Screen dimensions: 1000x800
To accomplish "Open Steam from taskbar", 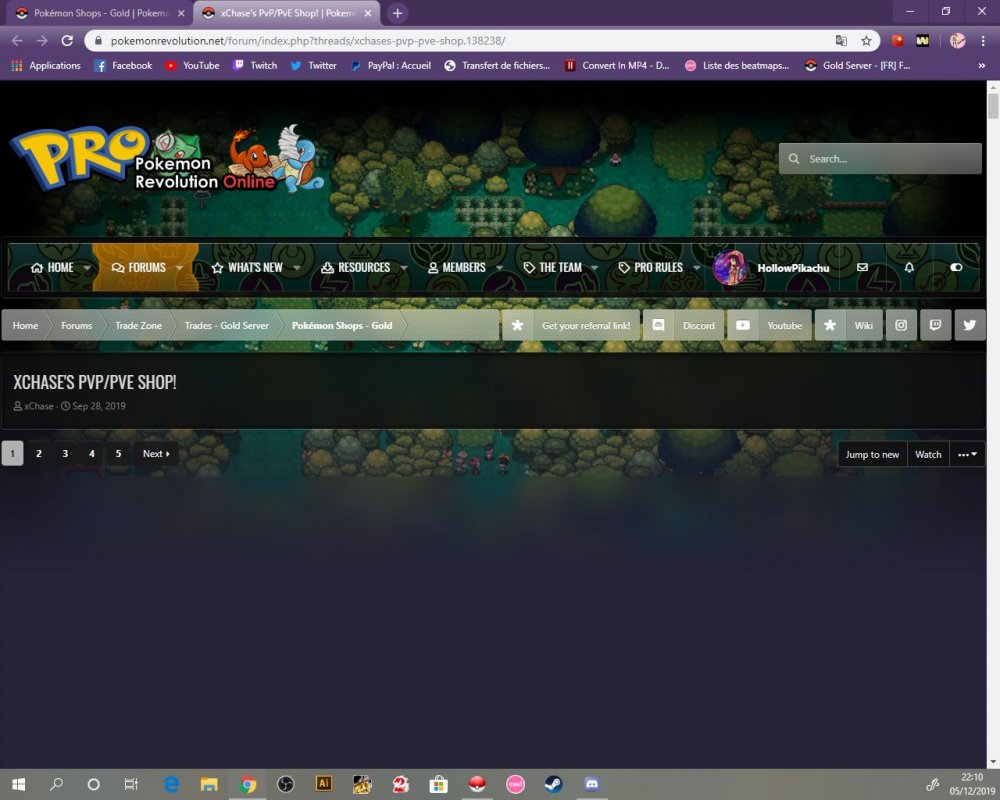I will pyautogui.click(x=553, y=784).
